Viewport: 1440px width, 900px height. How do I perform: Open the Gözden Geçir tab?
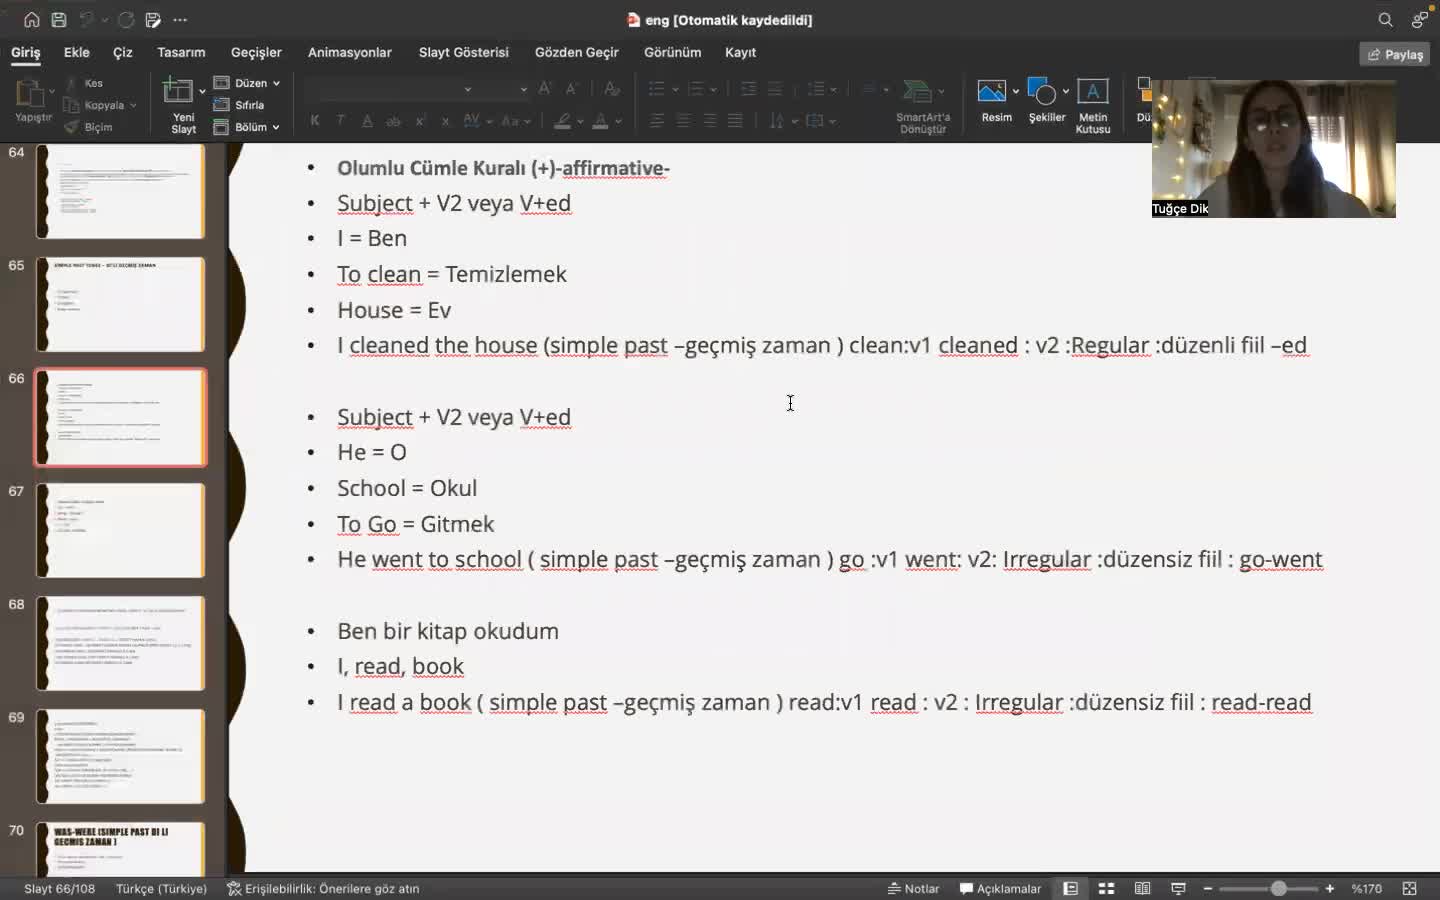click(576, 53)
